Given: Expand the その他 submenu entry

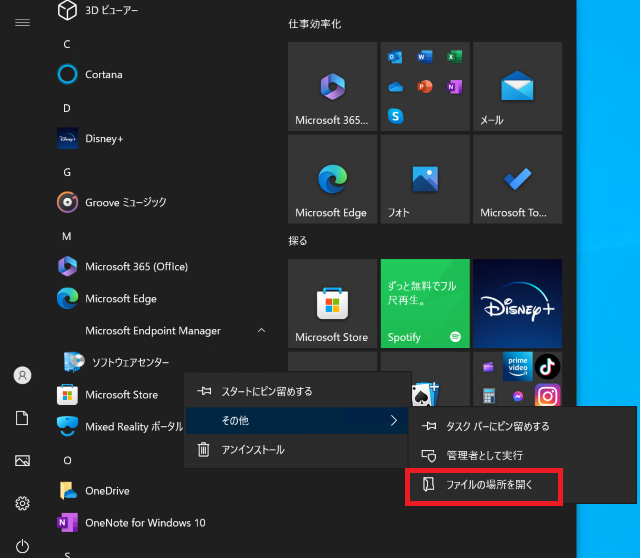Looking at the screenshot, I should click(297, 420).
